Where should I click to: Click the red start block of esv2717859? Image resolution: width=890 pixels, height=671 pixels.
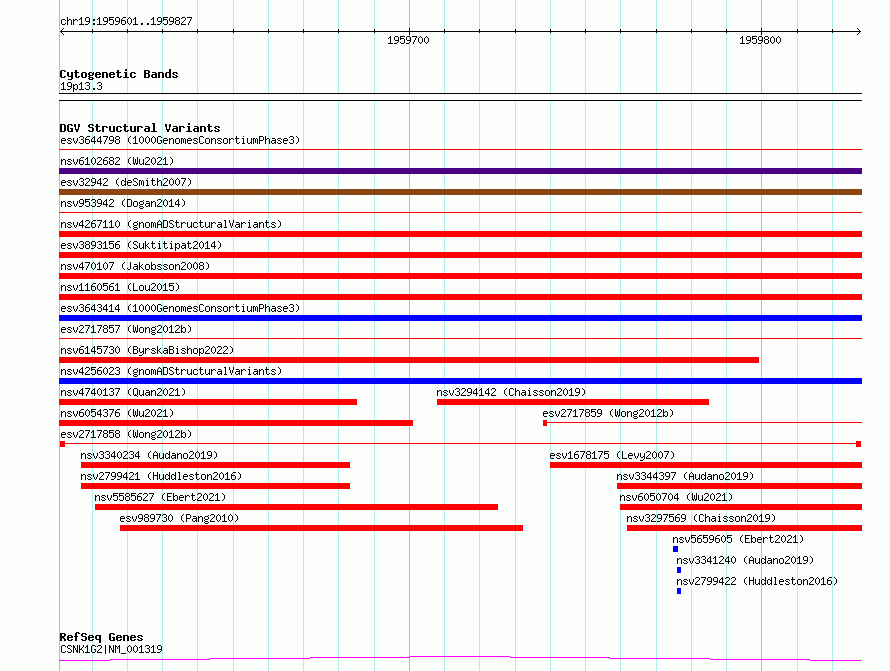[x=545, y=423]
